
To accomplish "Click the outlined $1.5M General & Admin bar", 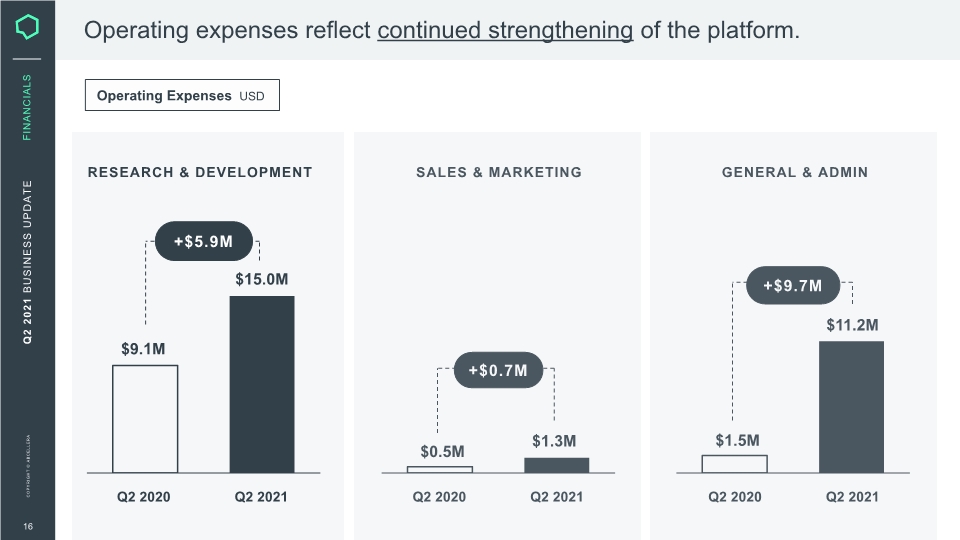I will tap(735, 463).
